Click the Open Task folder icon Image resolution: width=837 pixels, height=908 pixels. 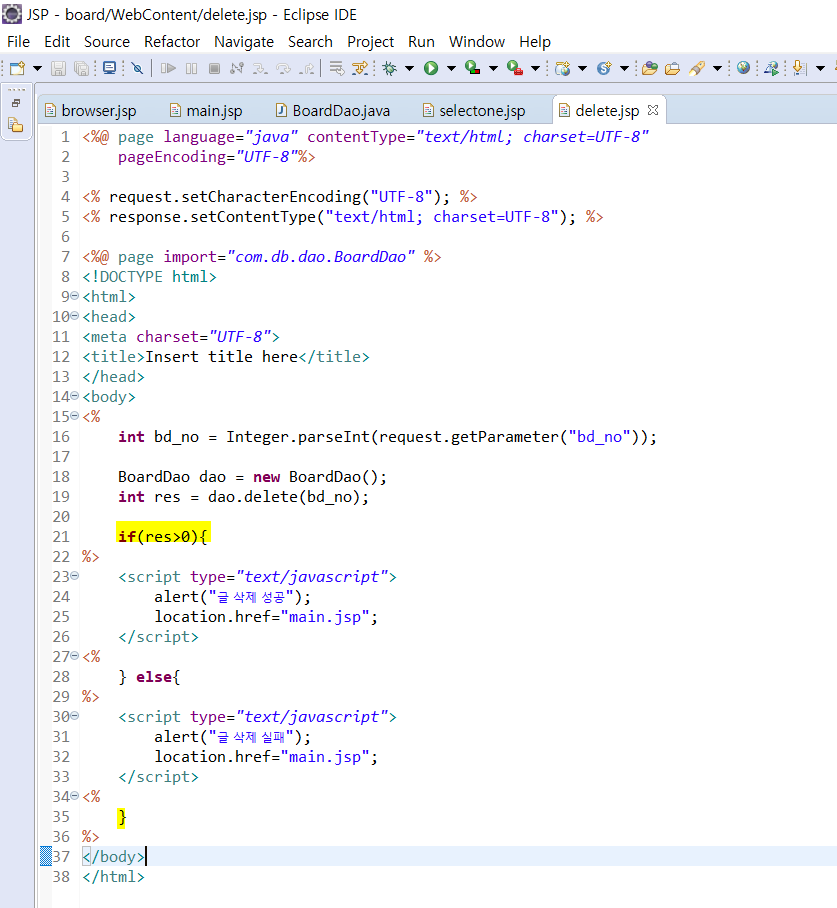coord(672,68)
